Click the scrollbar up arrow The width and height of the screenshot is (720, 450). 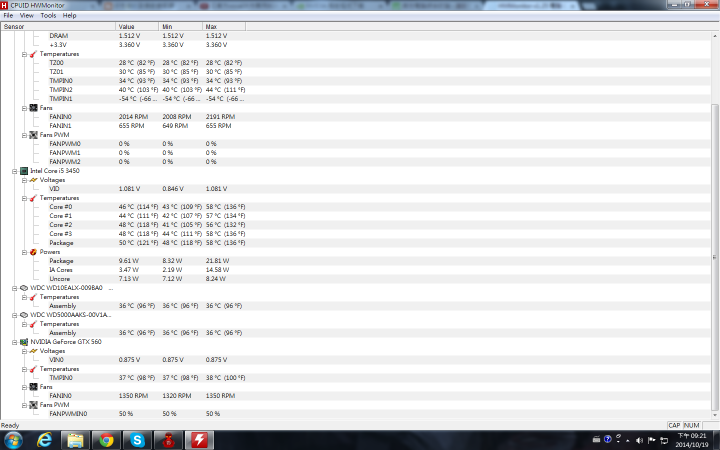point(714,35)
